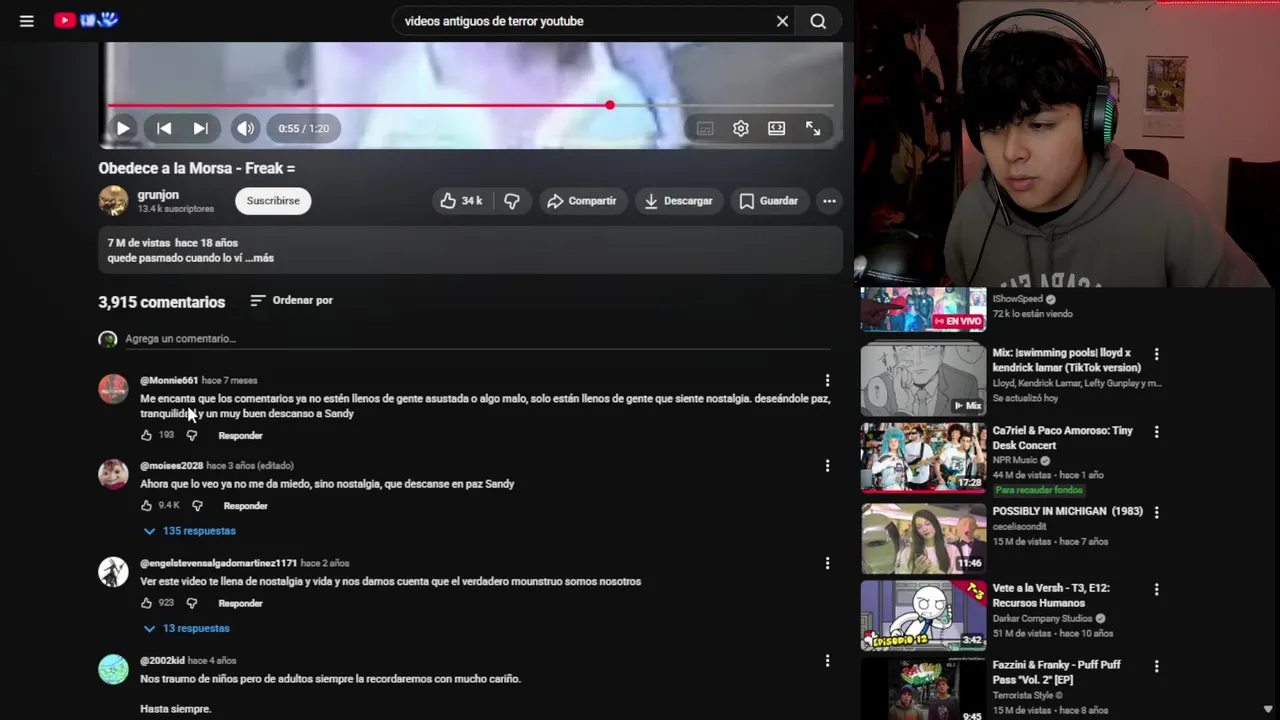
Task: Open Ca7riel & Paco Amoroso video title
Action: click(1062, 438)
